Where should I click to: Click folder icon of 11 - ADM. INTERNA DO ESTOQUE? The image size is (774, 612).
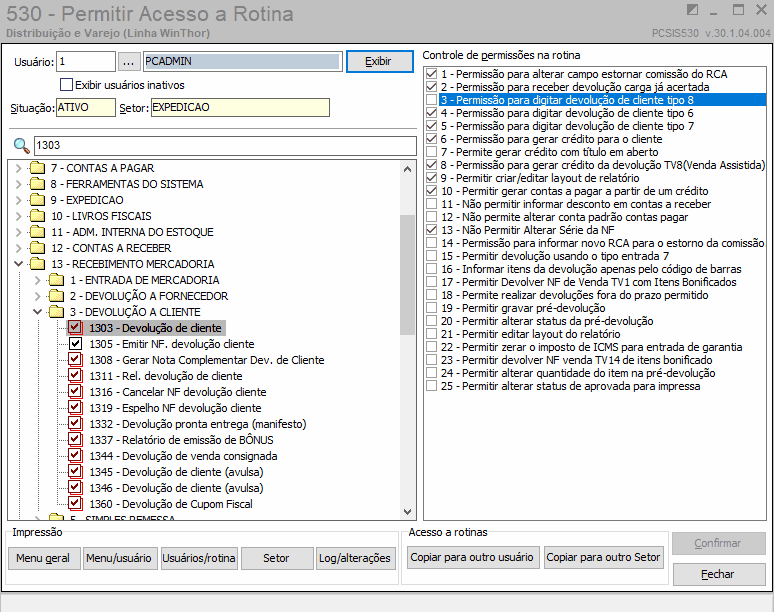[x=37, y=232]
